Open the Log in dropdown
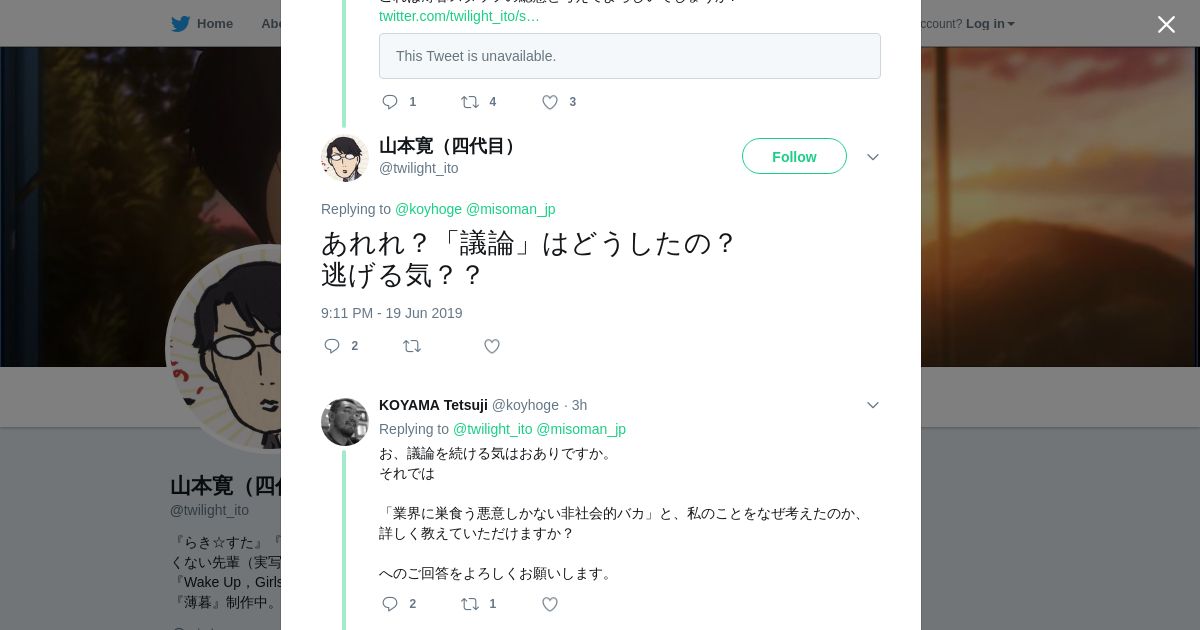Viewport: 1200px width, 630px height. 990,24
